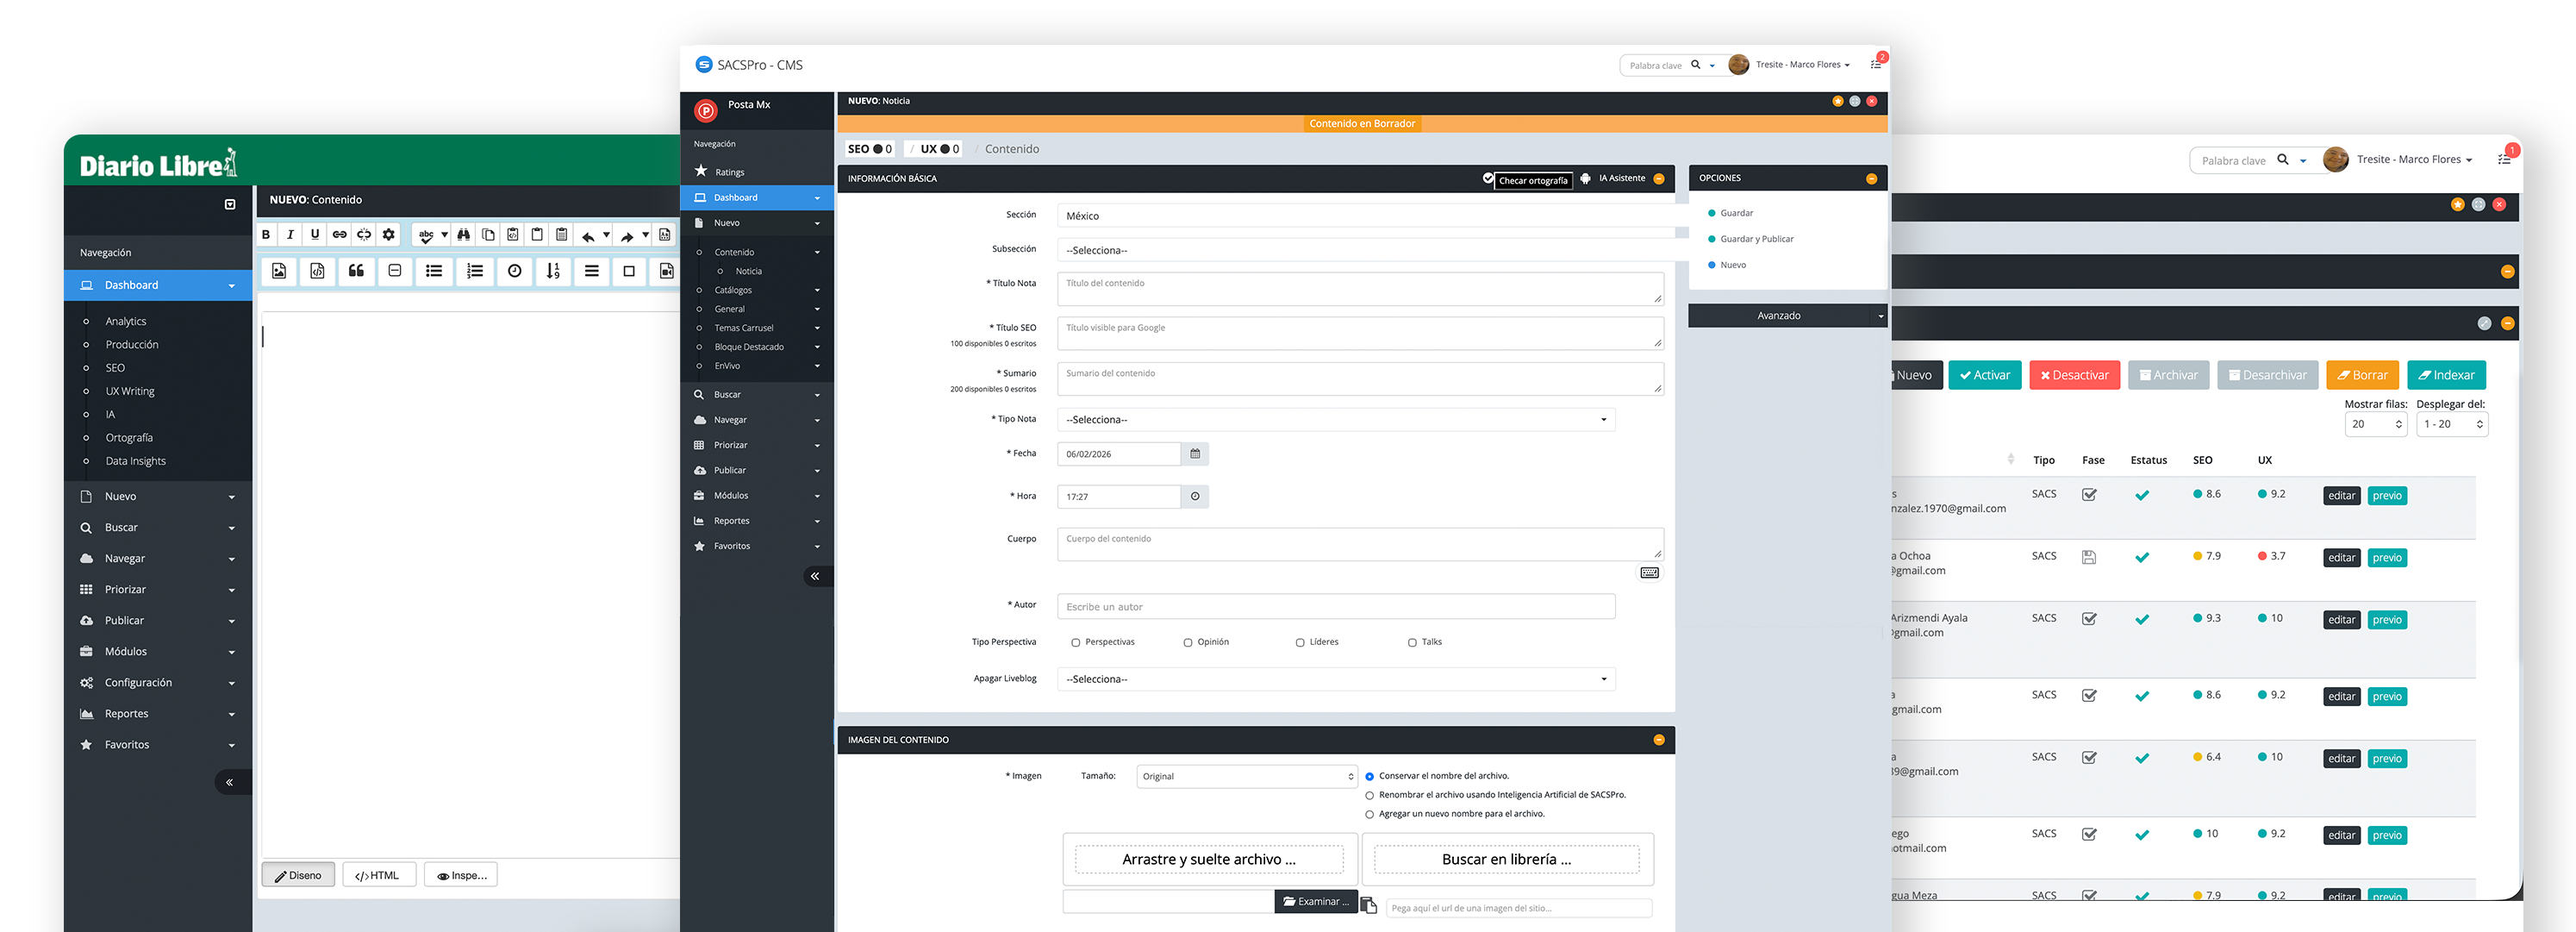Image resolution: width=2576 pixels, height=932 pixels.
Task: Click the horizontal lines icon in editor toolbar
Action: coord(592,271)
